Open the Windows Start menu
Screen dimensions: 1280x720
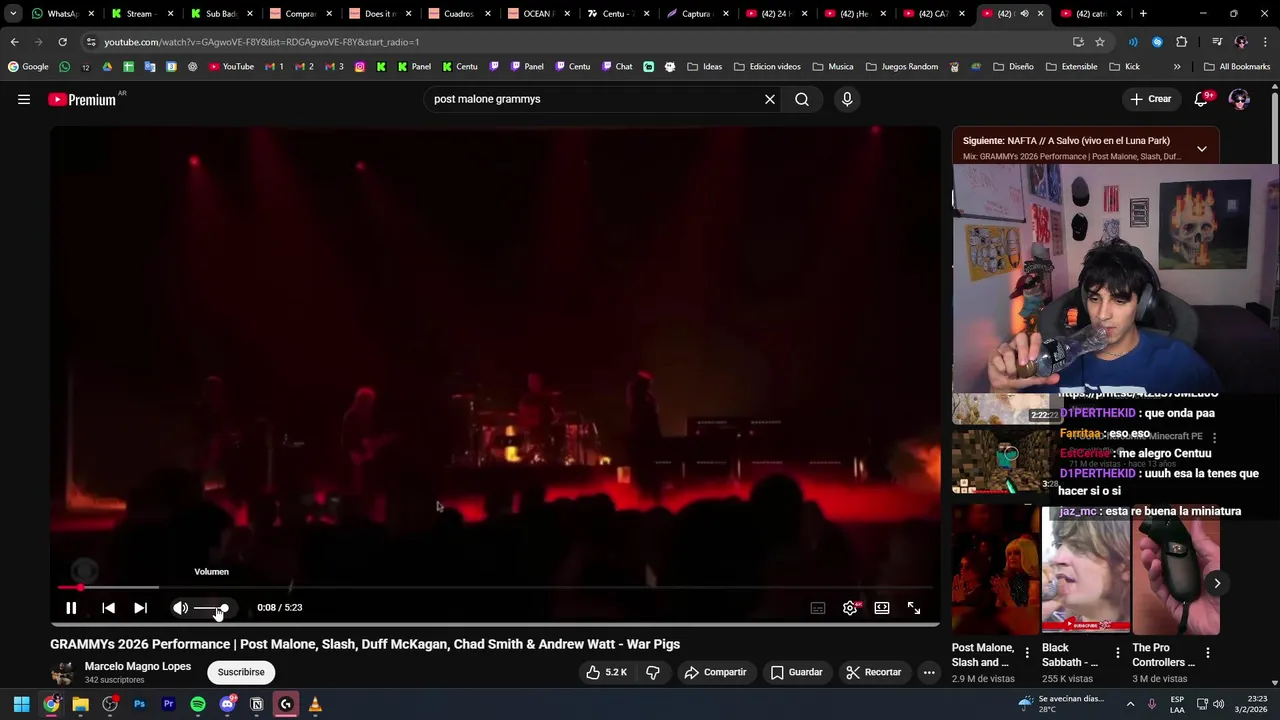(x=21, y=704)
